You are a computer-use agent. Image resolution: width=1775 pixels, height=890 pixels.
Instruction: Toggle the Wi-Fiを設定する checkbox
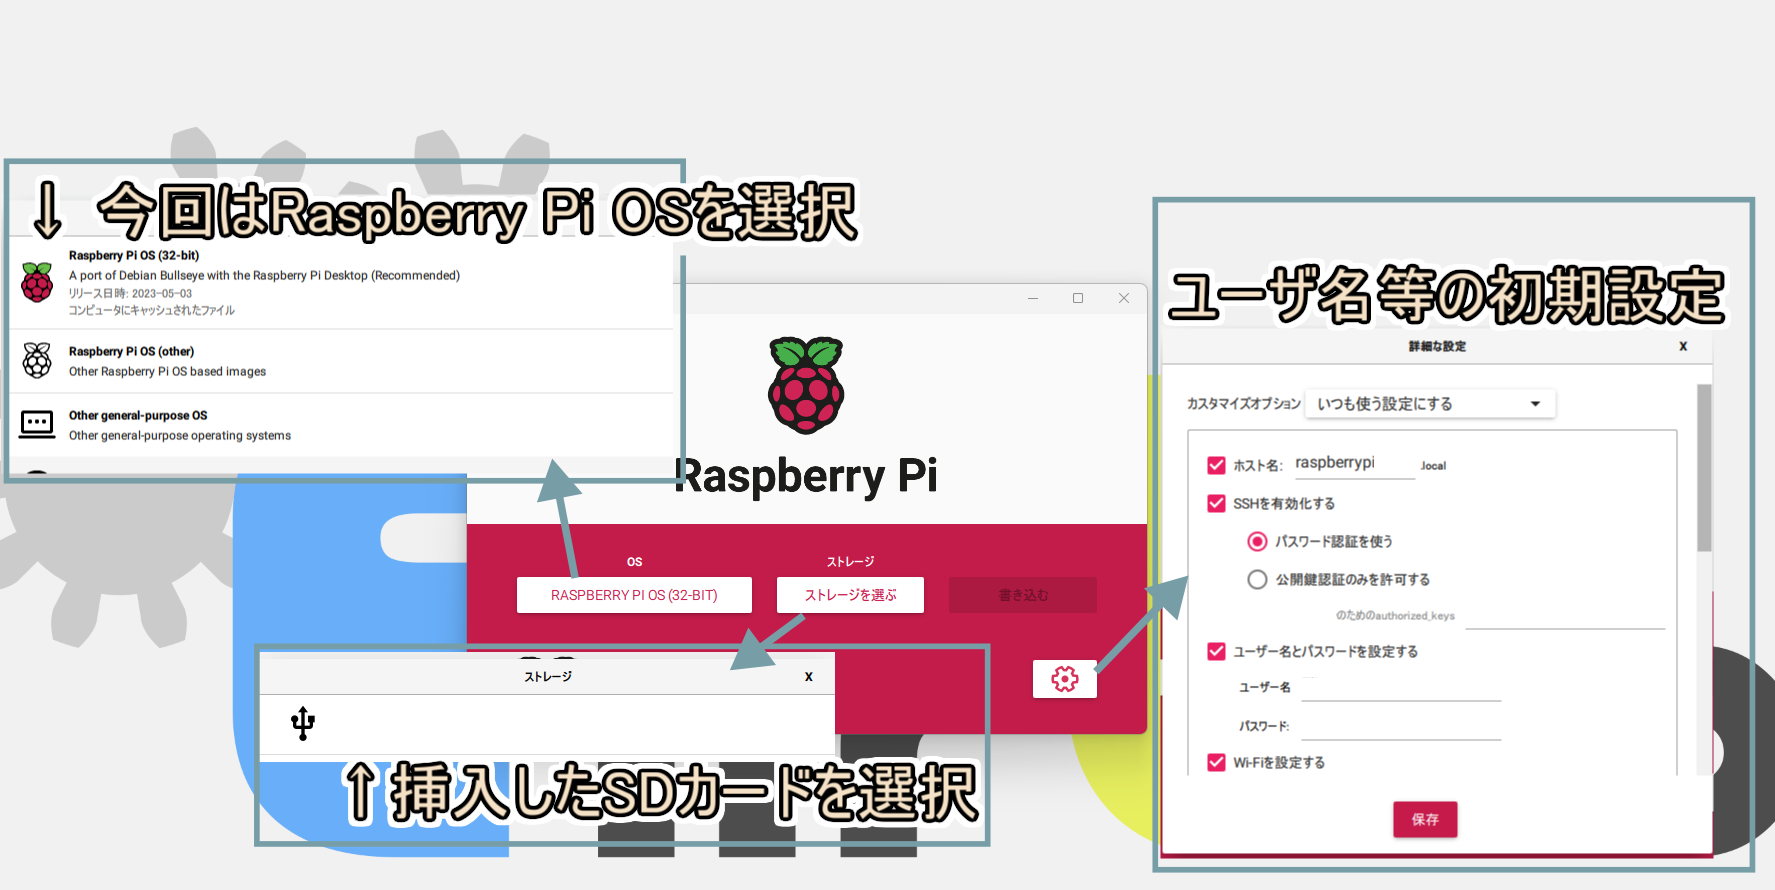1216,762
